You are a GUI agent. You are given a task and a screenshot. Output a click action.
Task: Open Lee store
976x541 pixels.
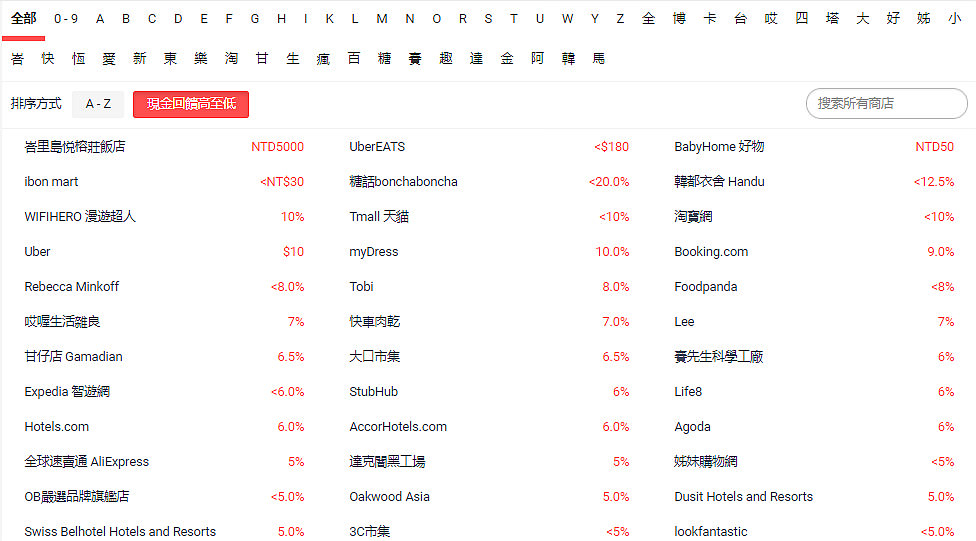pos(684,322)
